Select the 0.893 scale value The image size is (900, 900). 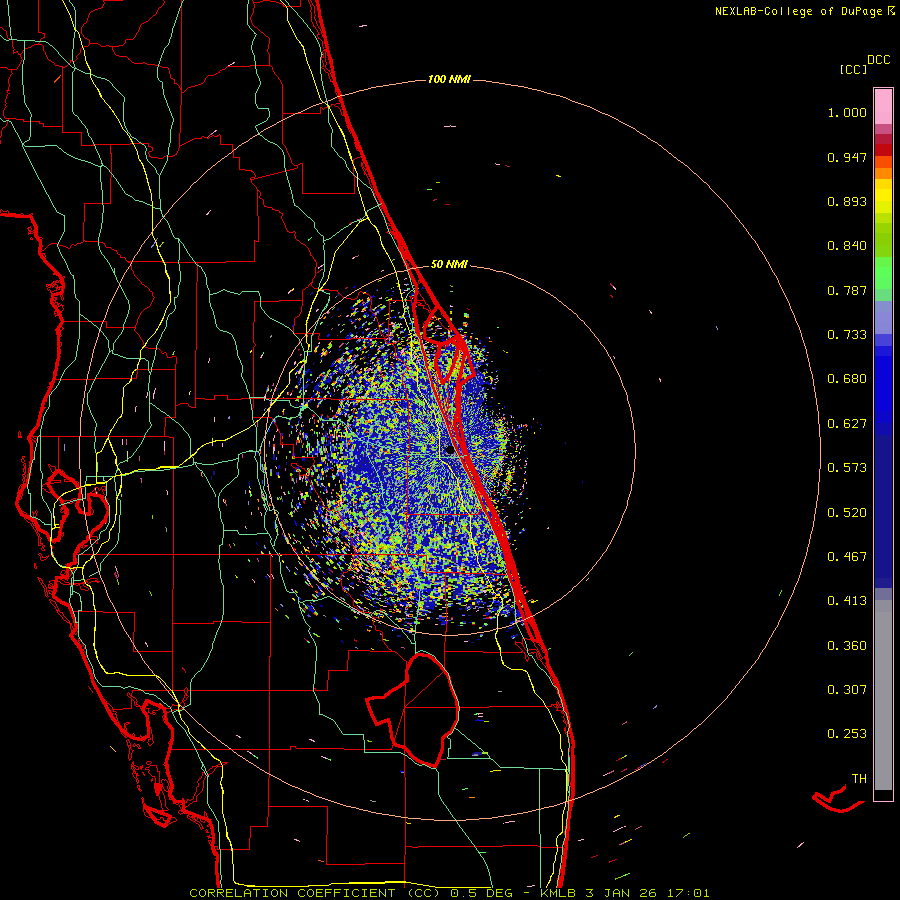[847, 201]
